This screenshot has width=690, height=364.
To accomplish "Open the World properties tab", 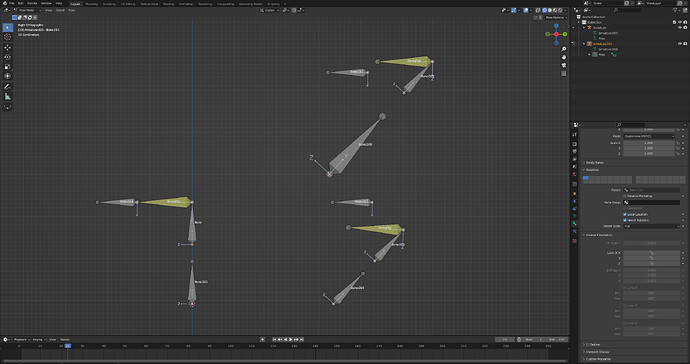I will tap(575, 174).
